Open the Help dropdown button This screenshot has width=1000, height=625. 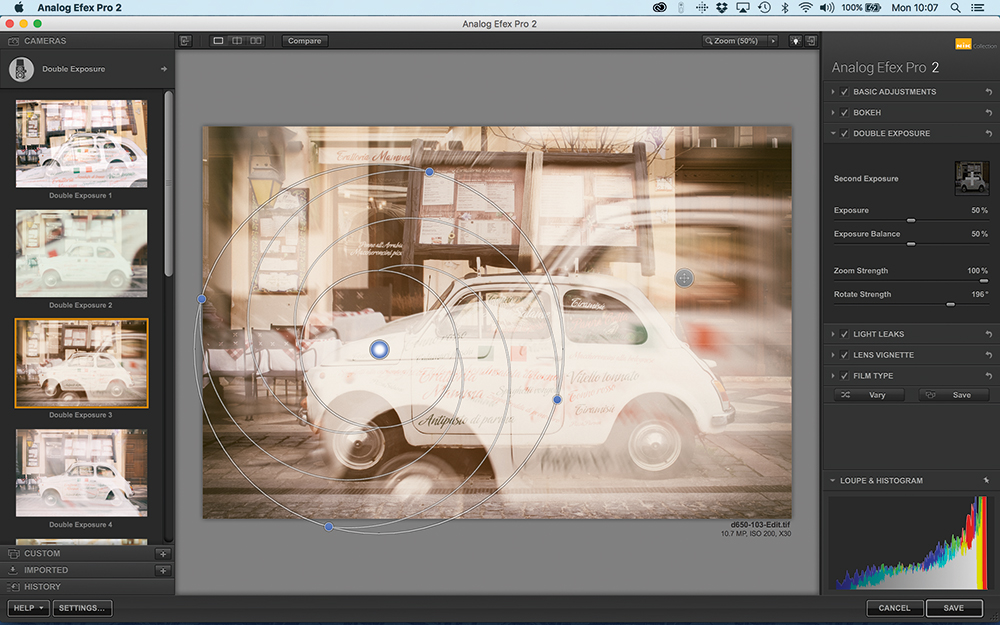point(28,608)
